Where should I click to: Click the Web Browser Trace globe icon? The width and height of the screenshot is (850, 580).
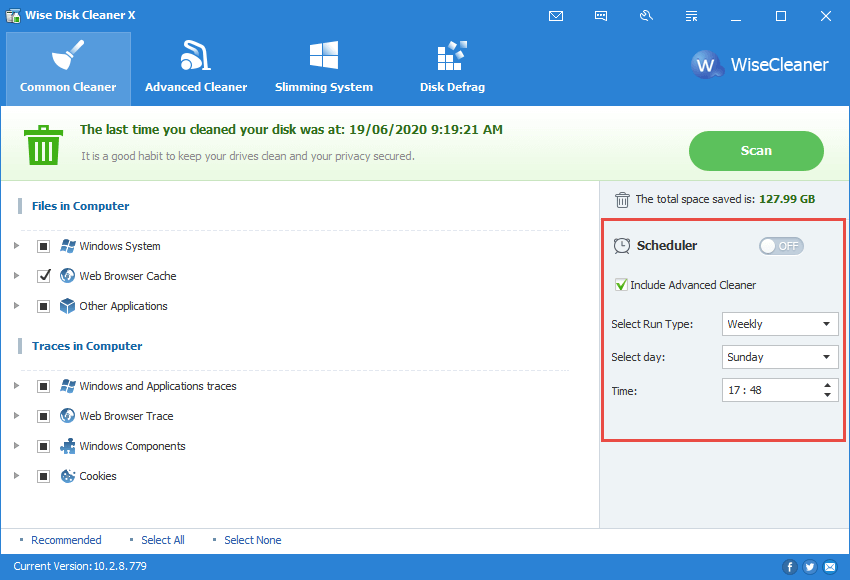coord(68,416)
